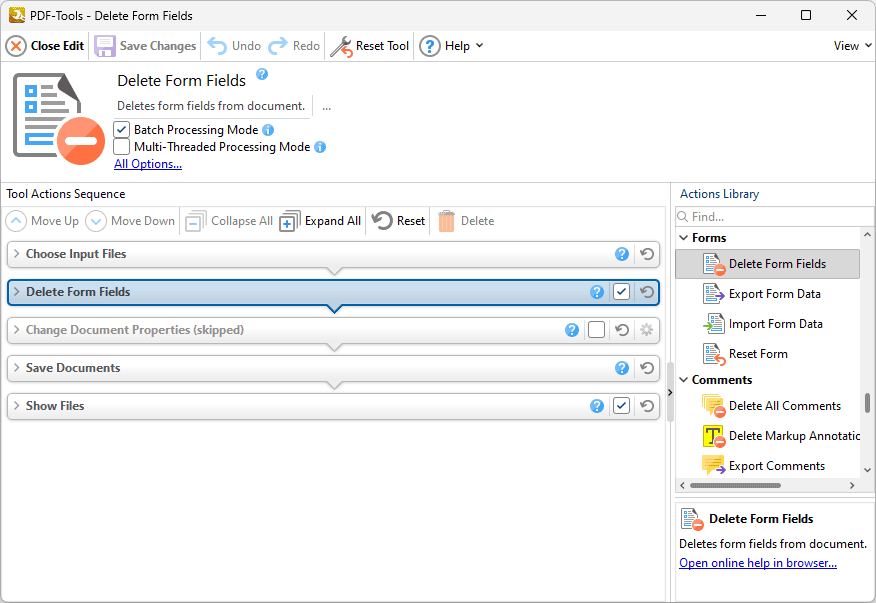Click the Actions Library Find field

(x=774, y=217)
